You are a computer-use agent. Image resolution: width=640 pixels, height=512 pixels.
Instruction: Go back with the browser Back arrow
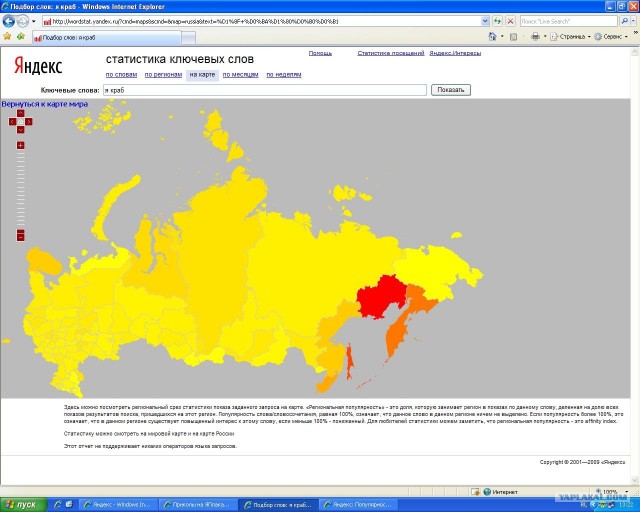tap(9, 21)
